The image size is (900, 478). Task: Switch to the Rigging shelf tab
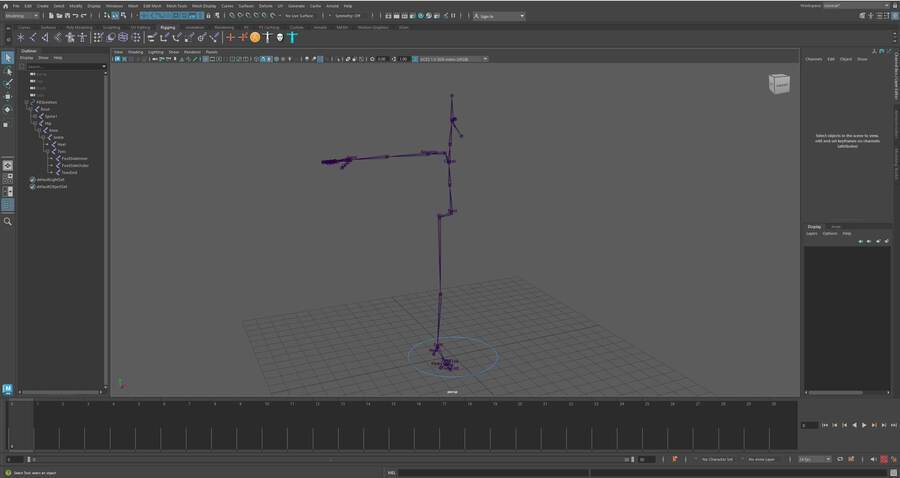coord(168,27)
